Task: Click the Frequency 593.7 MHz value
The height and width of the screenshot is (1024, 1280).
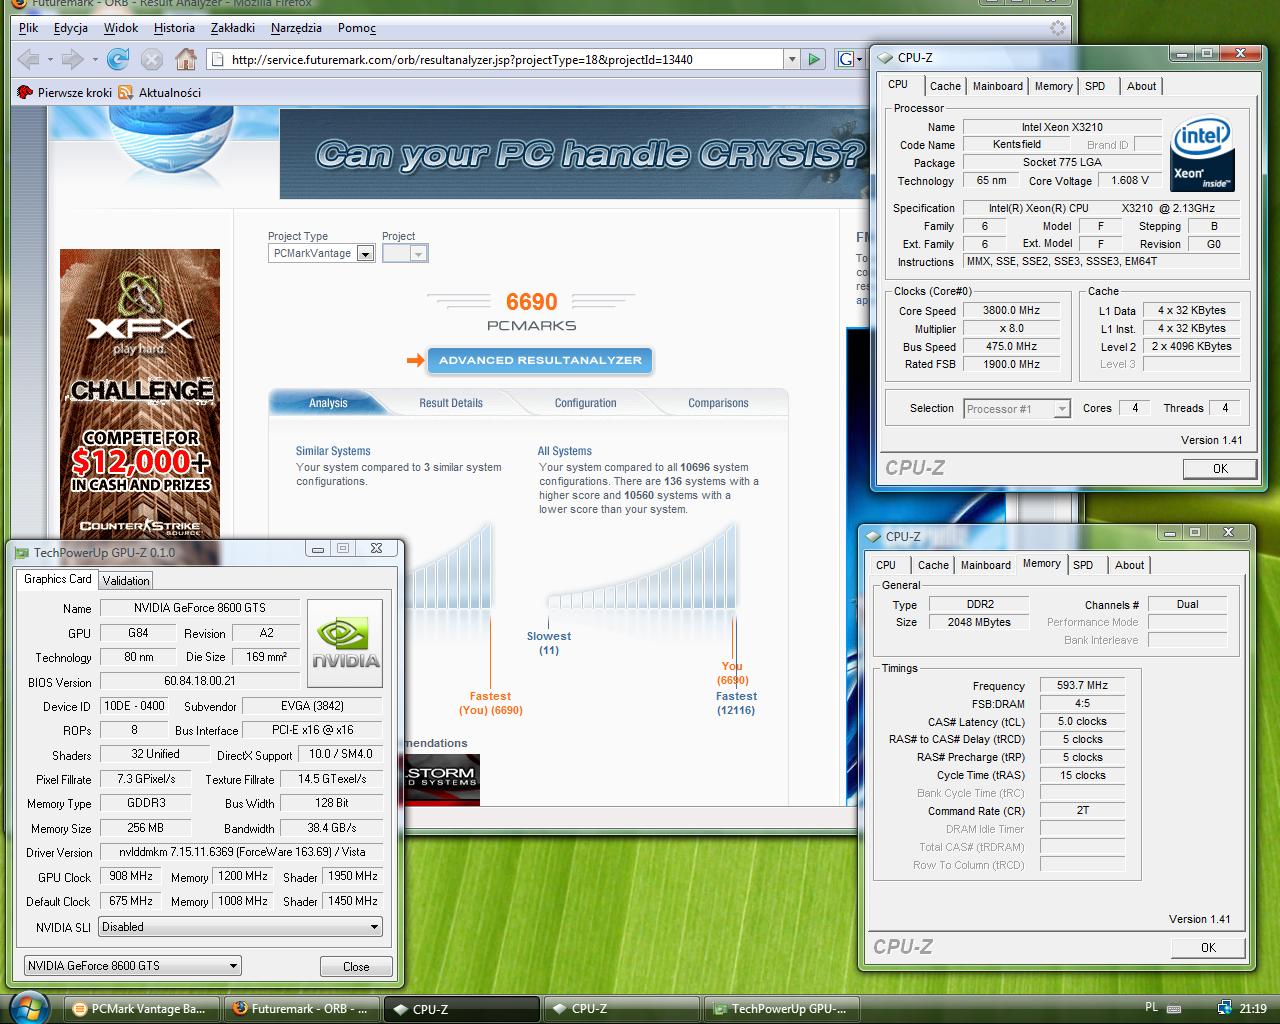Action: (1082, 686)
